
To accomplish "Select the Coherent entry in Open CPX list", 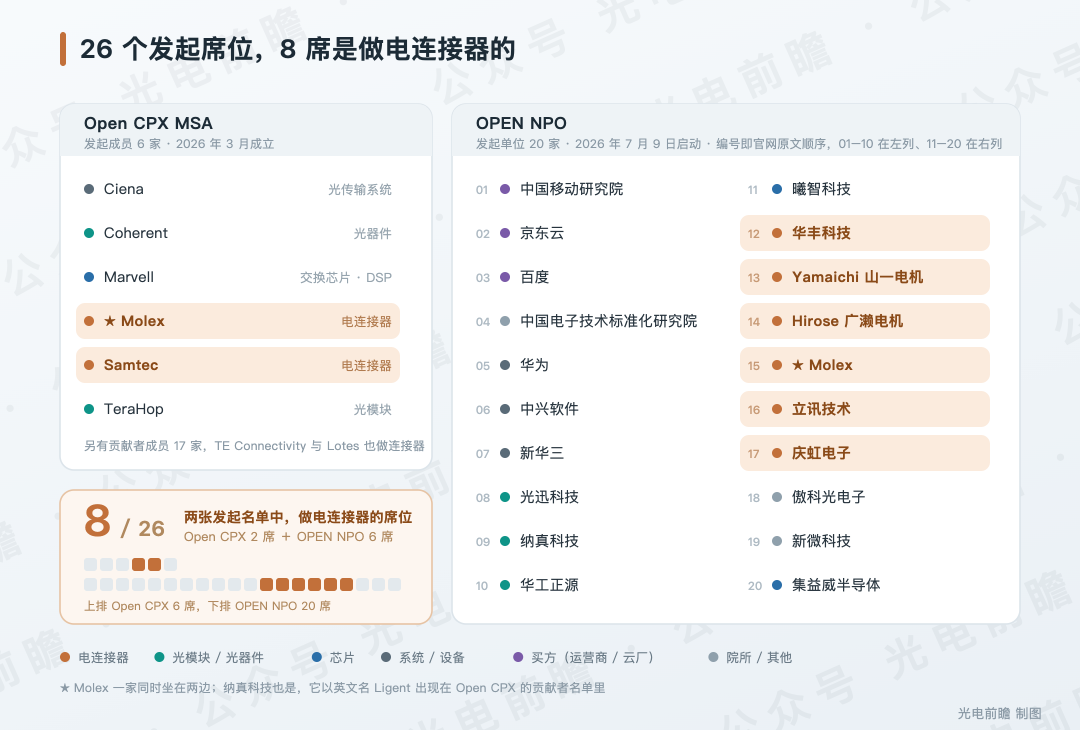I will coord(238,233).
